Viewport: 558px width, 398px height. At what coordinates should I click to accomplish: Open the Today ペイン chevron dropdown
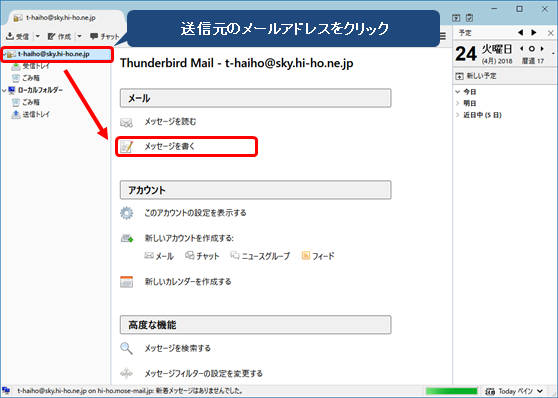click(x=540, y=391)
